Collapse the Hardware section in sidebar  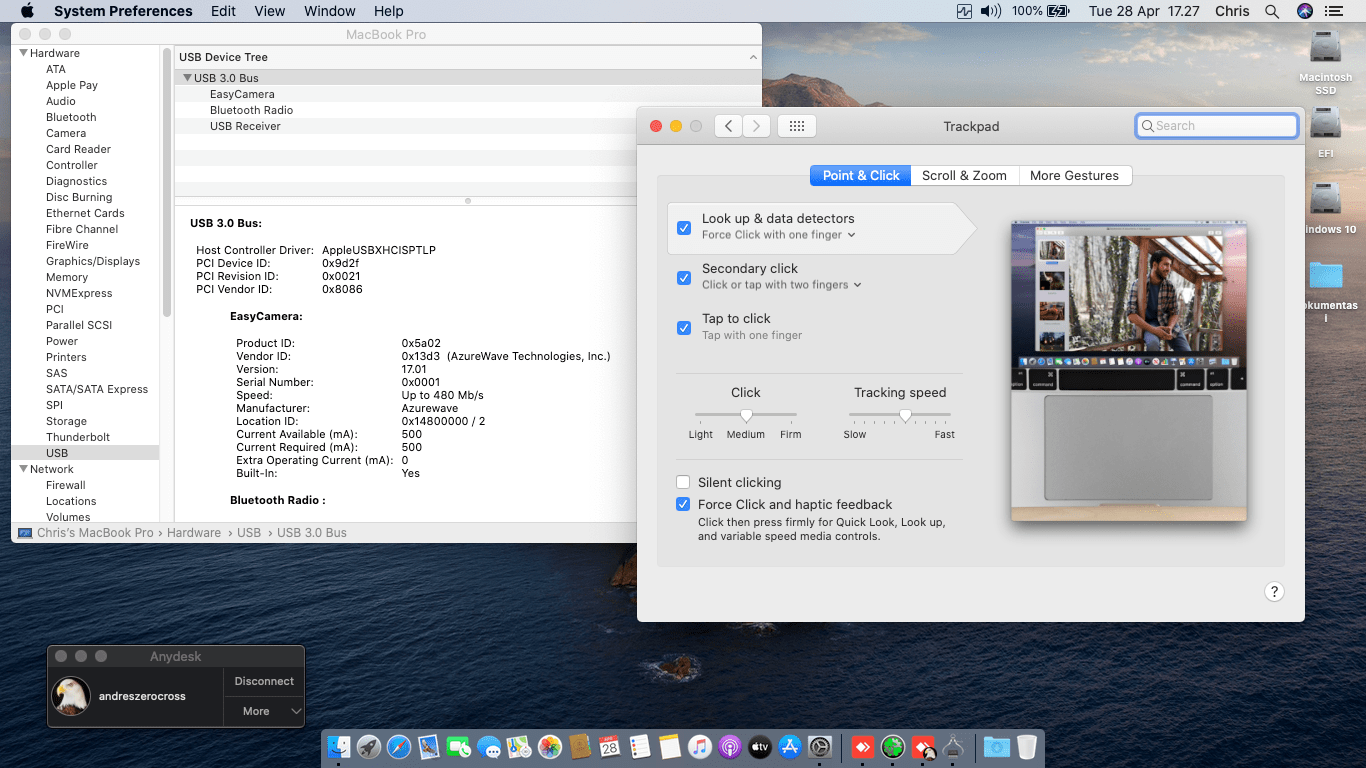pos(24,53)
